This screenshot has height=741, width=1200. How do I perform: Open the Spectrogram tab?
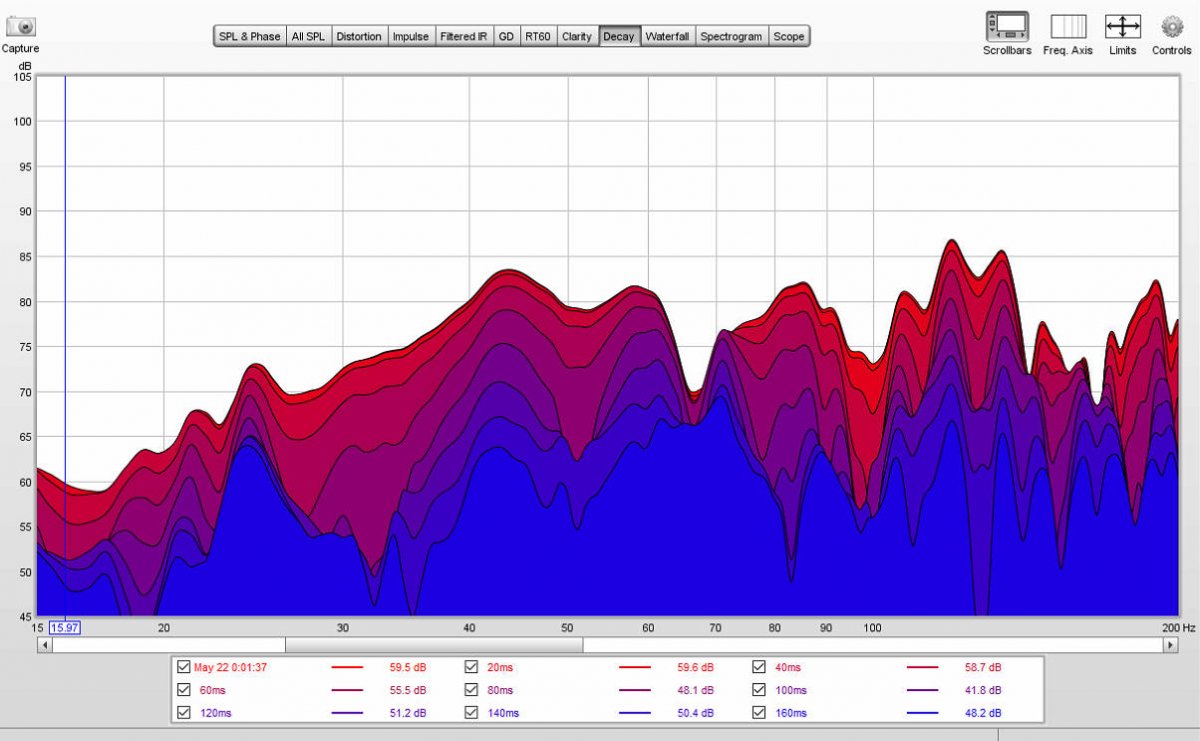coord(731,37)
